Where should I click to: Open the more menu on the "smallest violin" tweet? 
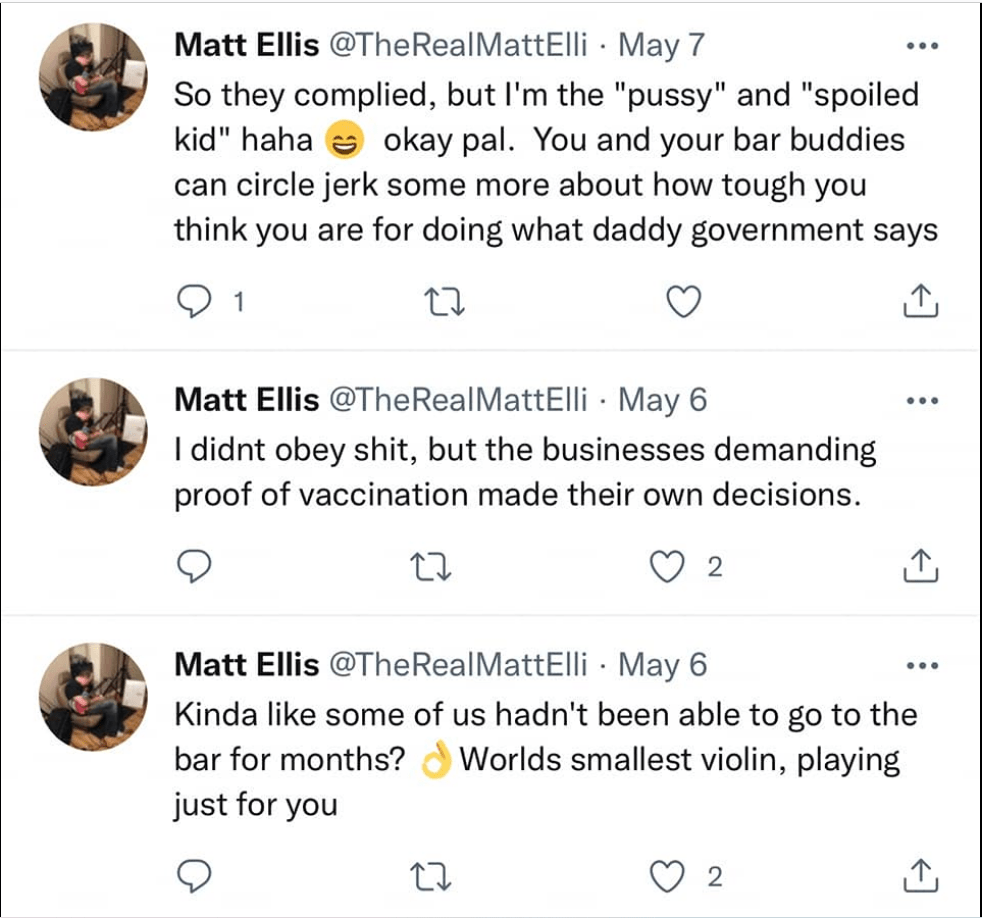tap(921, 665)
